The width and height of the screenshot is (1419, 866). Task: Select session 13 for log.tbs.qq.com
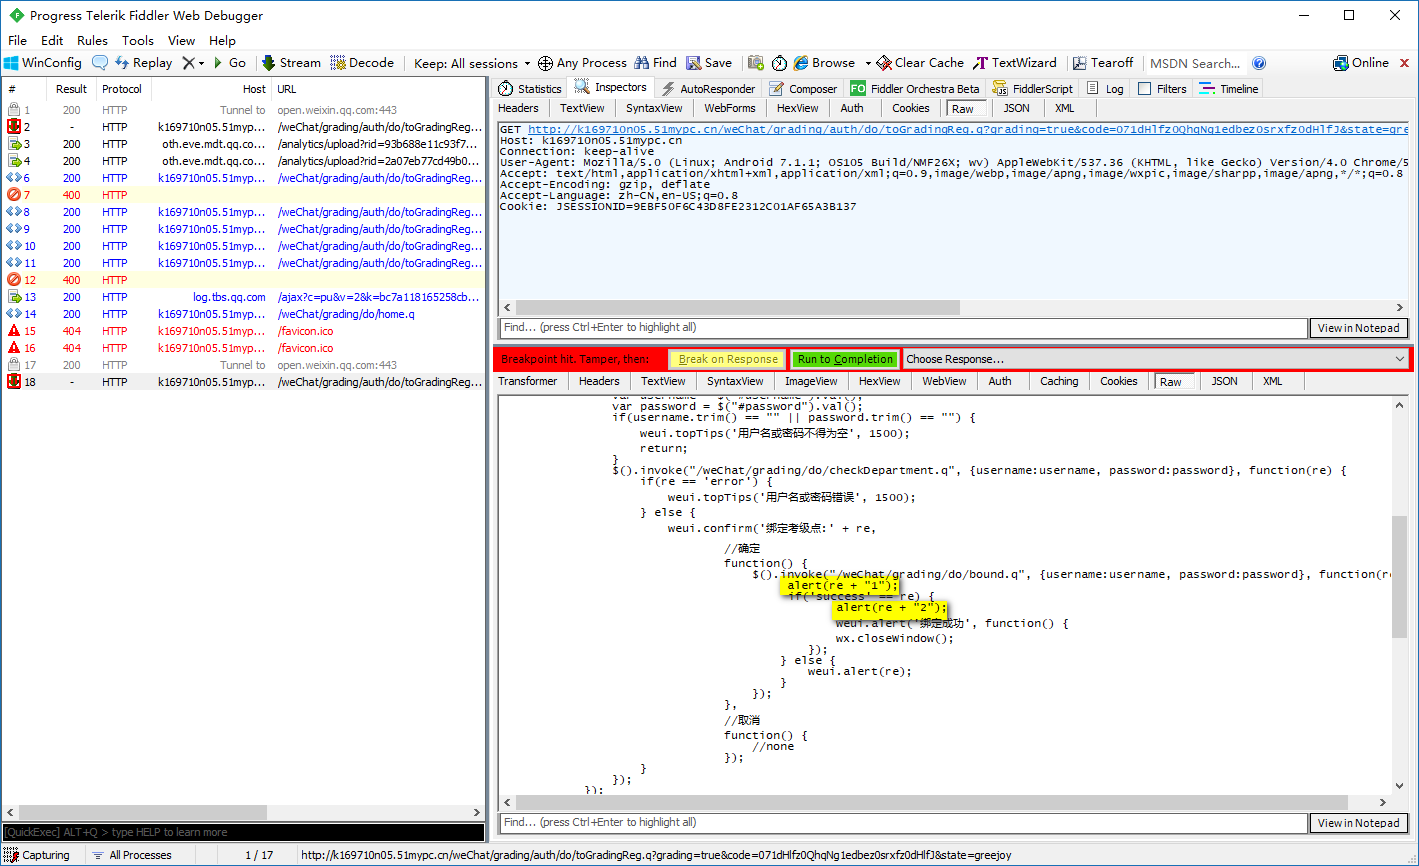(243, 297)
